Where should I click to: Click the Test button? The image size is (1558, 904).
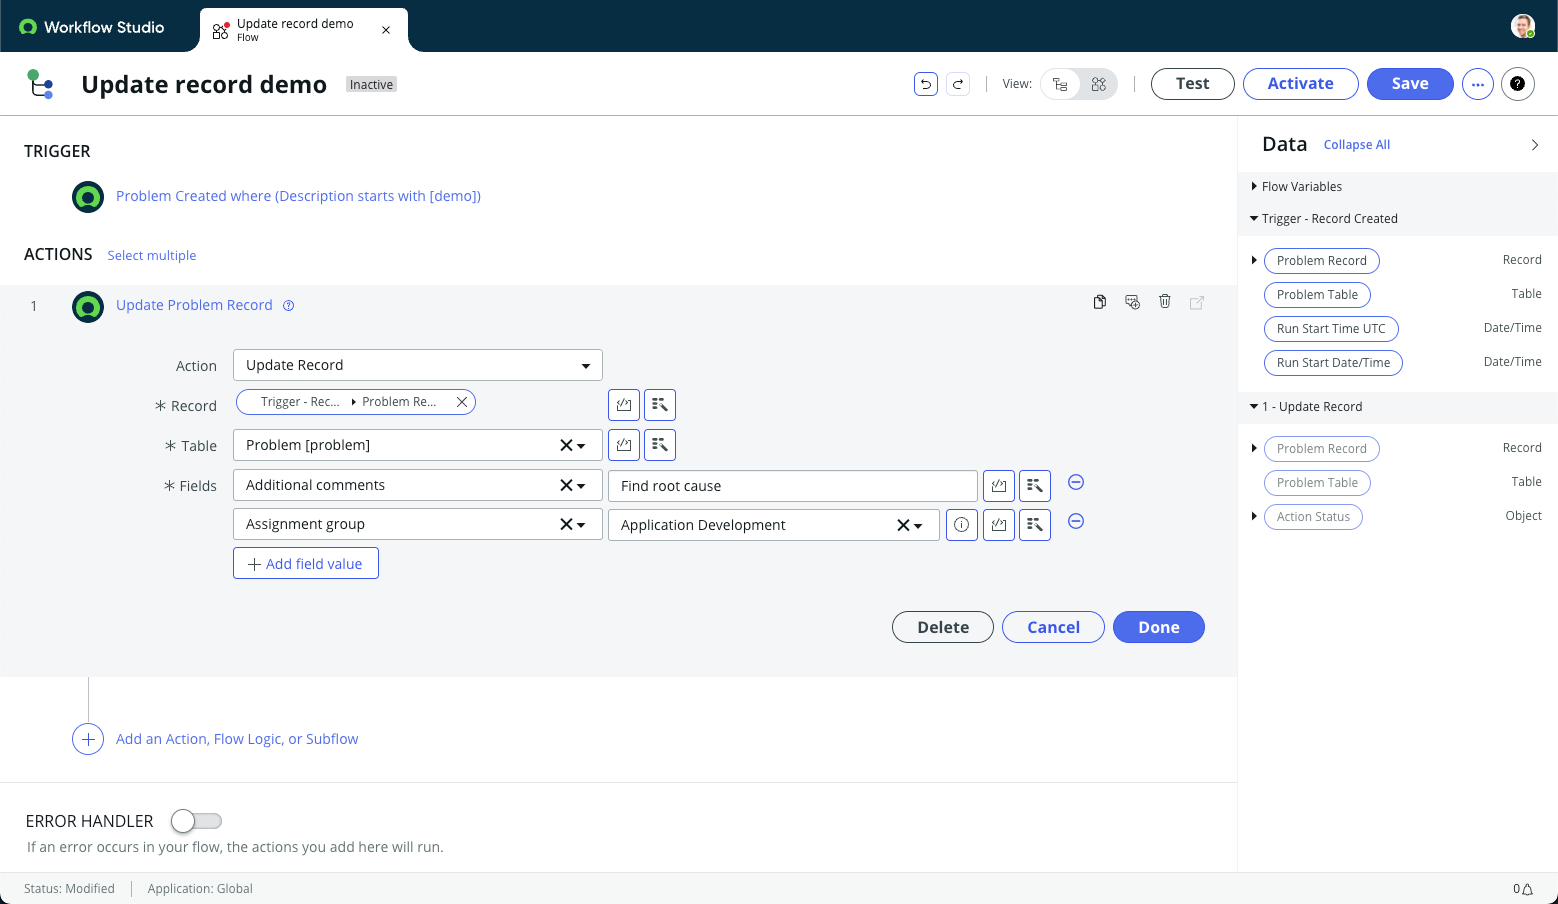(1193, 84)
